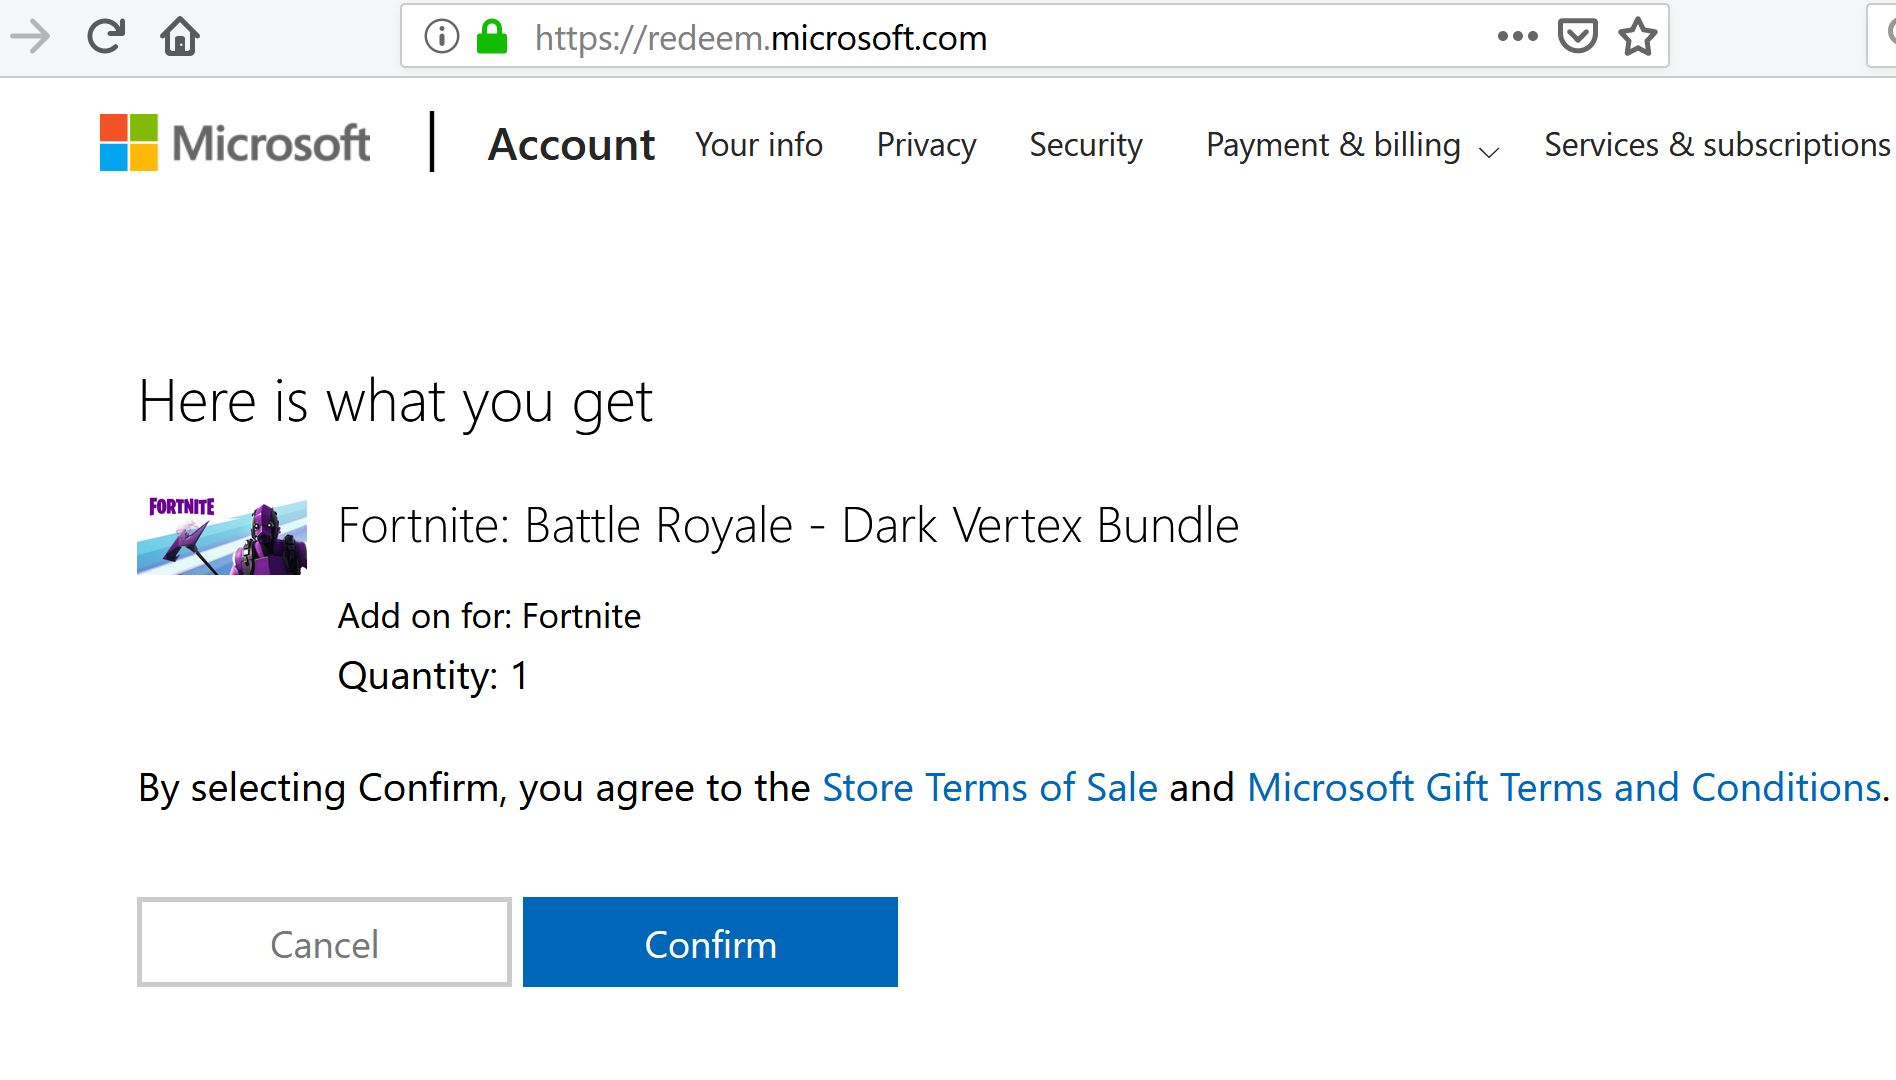1896x1080 pixels.
Task: Open Services & subscriptions menu item
Action: tap(1717, 145)
